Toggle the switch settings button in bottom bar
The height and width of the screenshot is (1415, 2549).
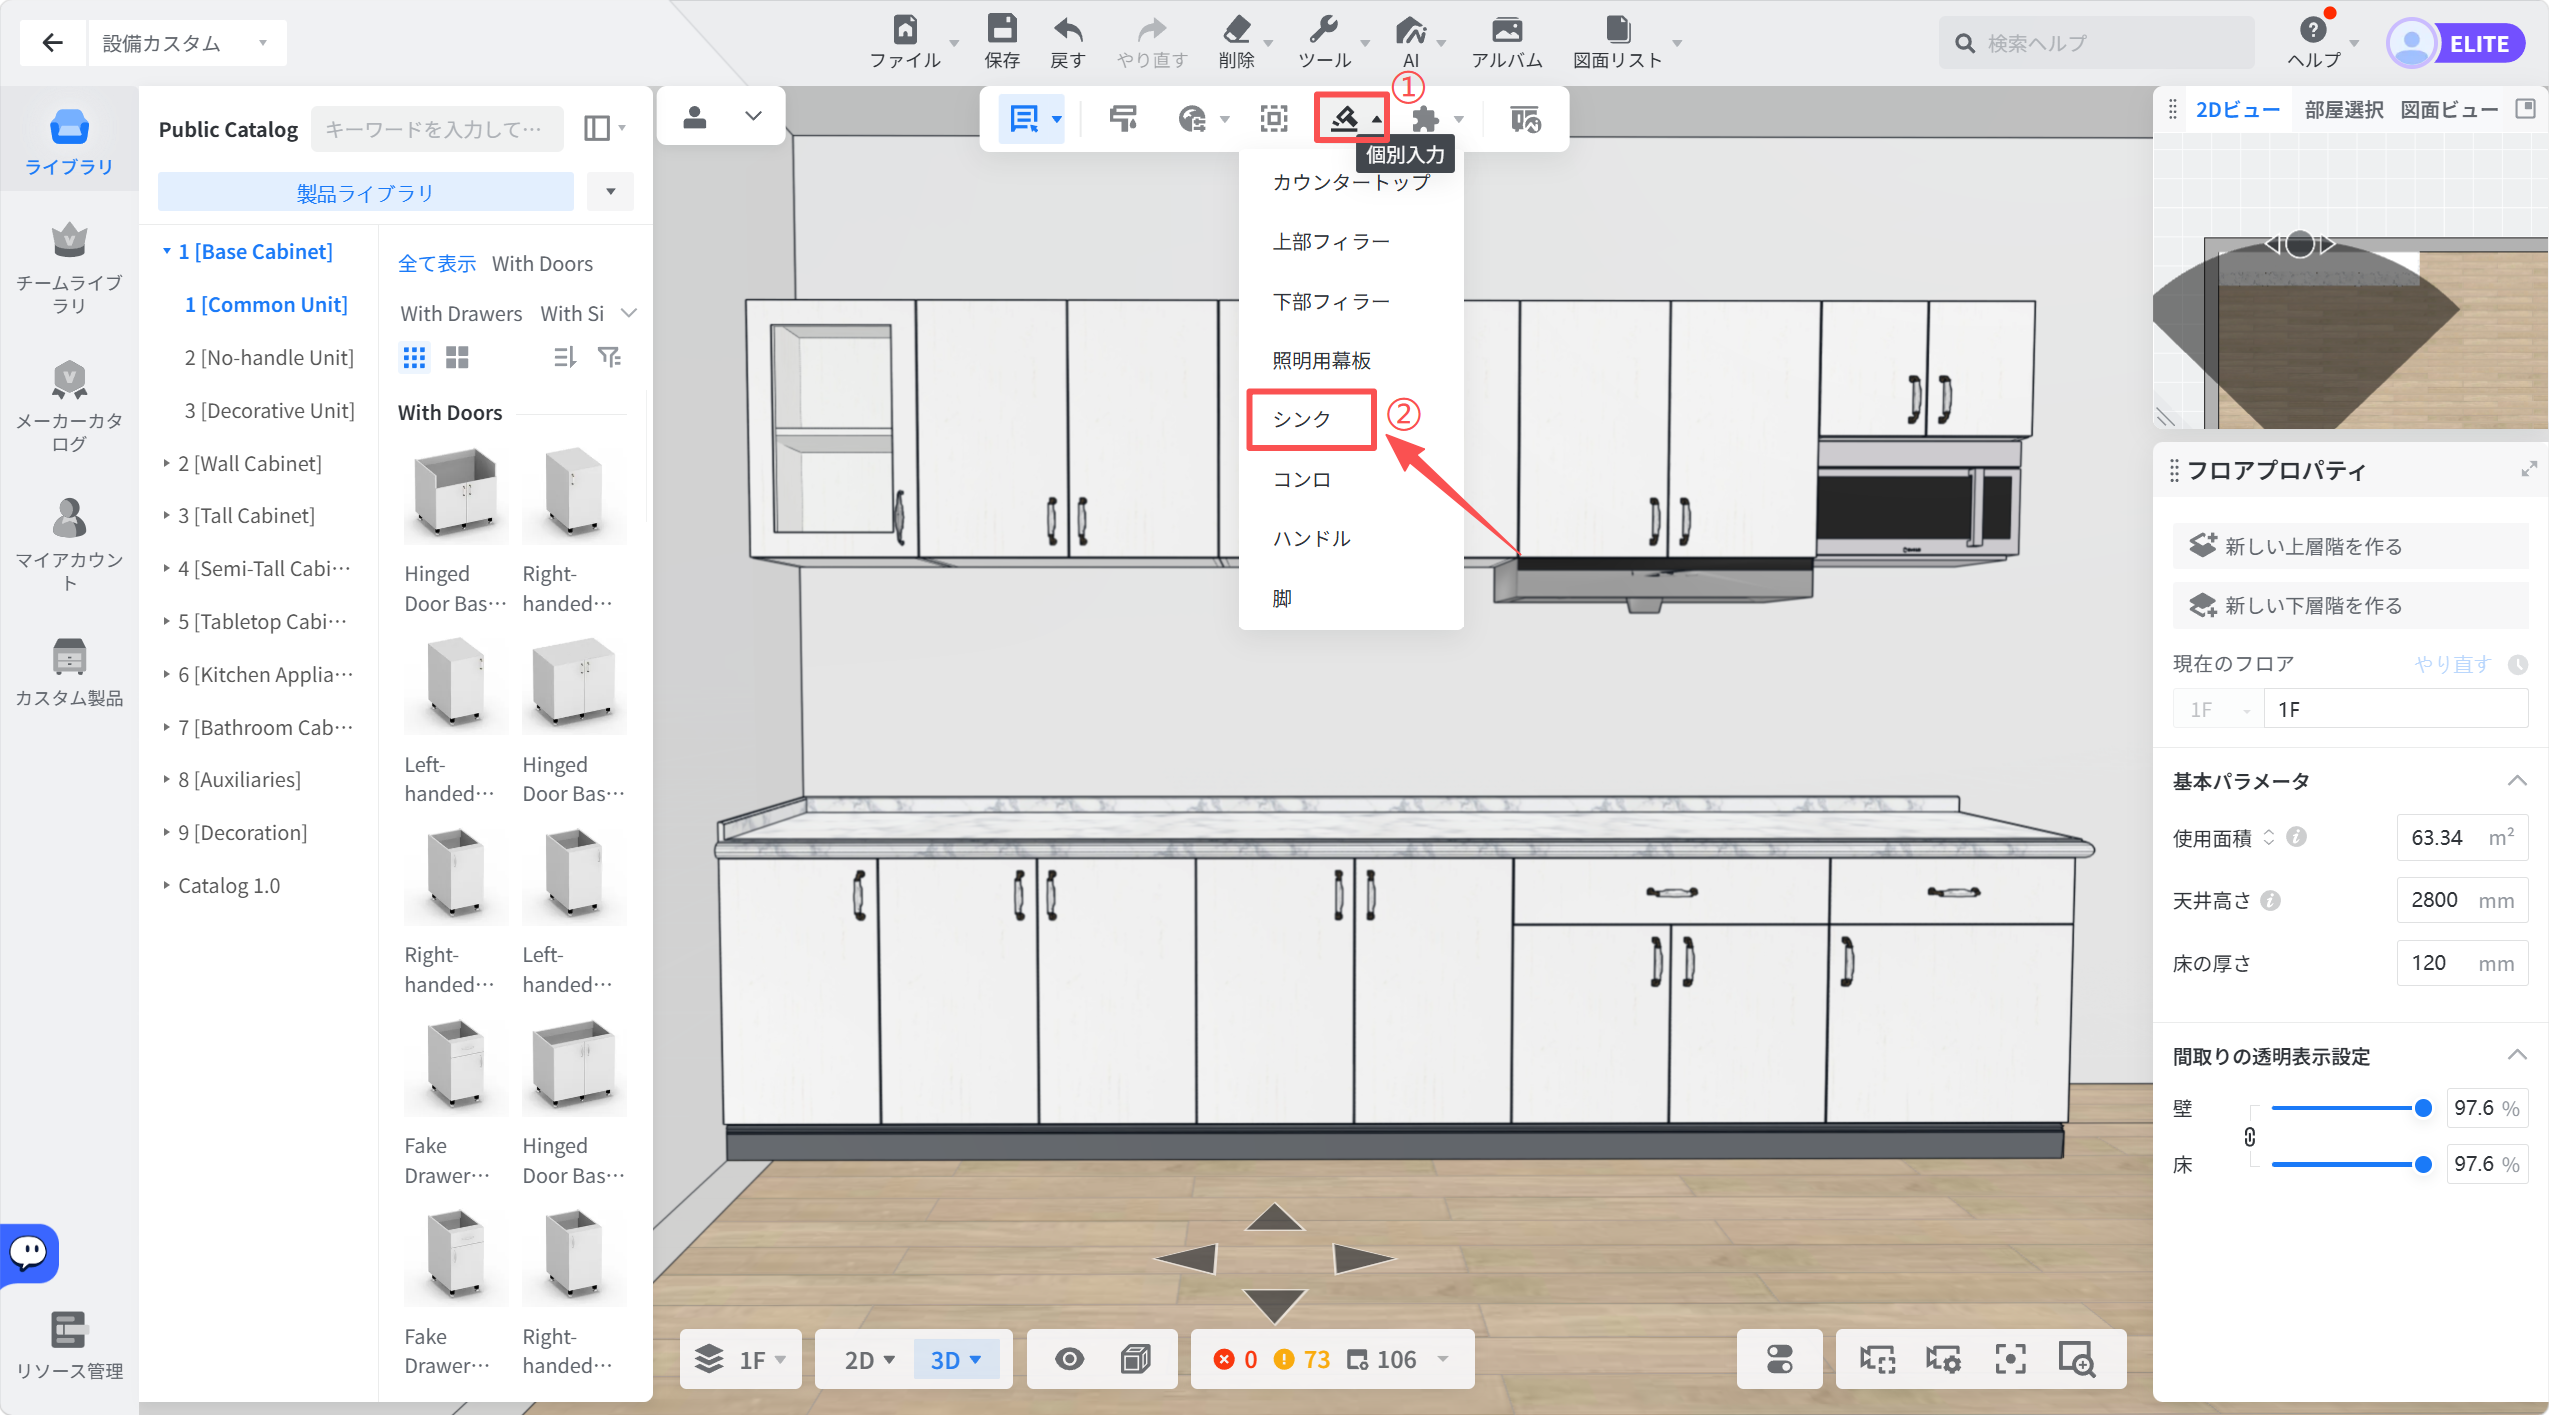pos(1780,1359)
